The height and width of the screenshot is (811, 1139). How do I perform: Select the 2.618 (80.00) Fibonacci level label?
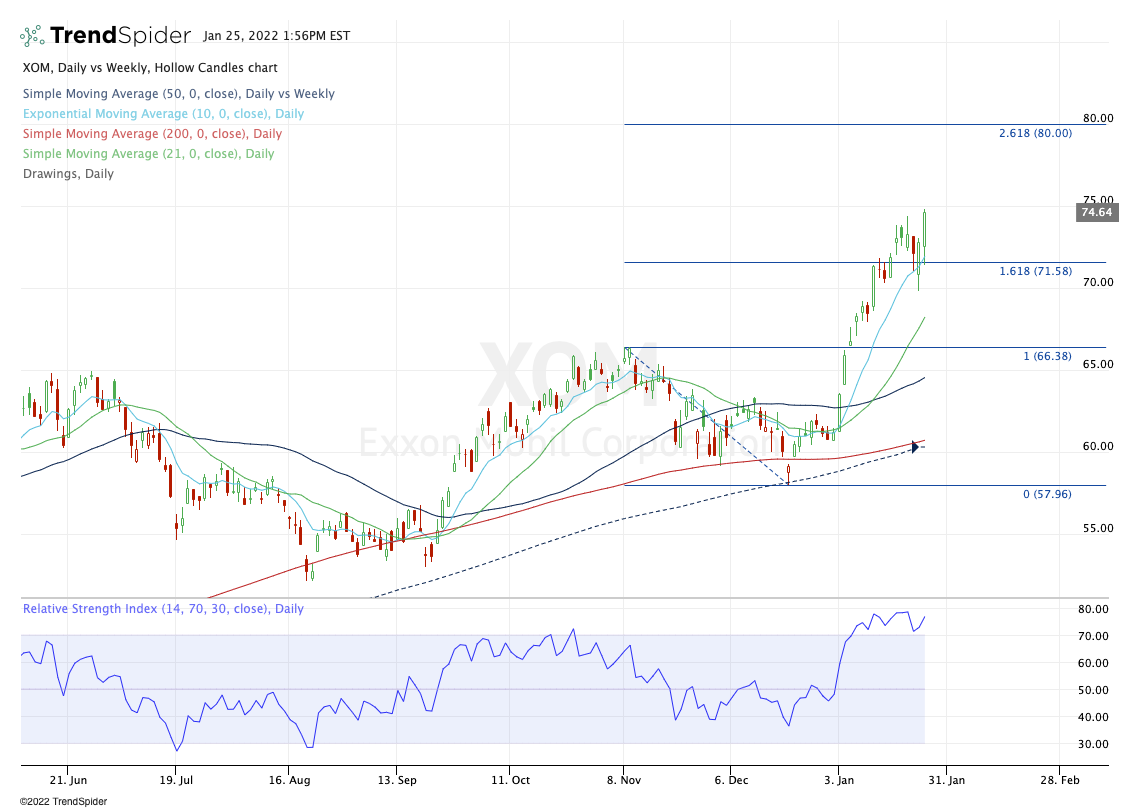coord(1035,133)
